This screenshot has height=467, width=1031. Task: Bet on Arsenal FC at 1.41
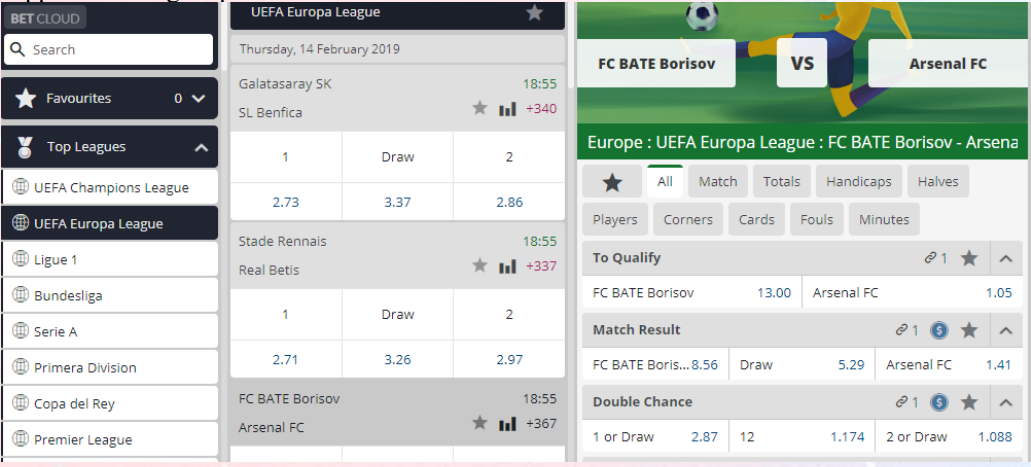[948, 364]
